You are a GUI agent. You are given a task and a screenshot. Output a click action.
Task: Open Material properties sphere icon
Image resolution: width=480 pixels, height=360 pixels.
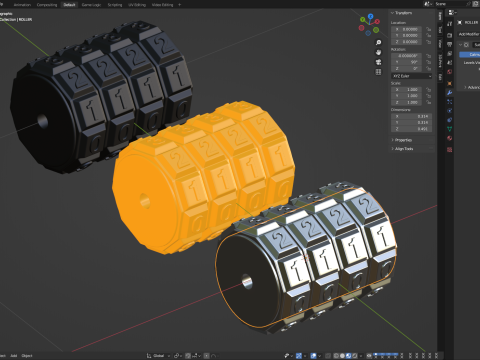[x=449, y=138]
